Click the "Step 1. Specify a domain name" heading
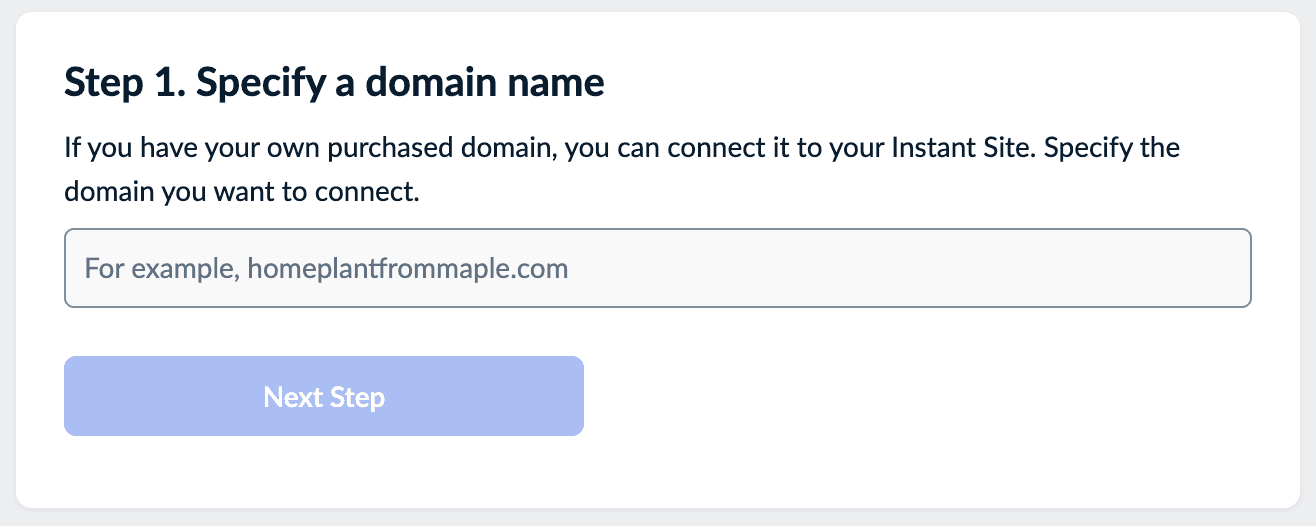This screenshot has width=1316, height=526. pyautogui.click(x=334, y=83)
